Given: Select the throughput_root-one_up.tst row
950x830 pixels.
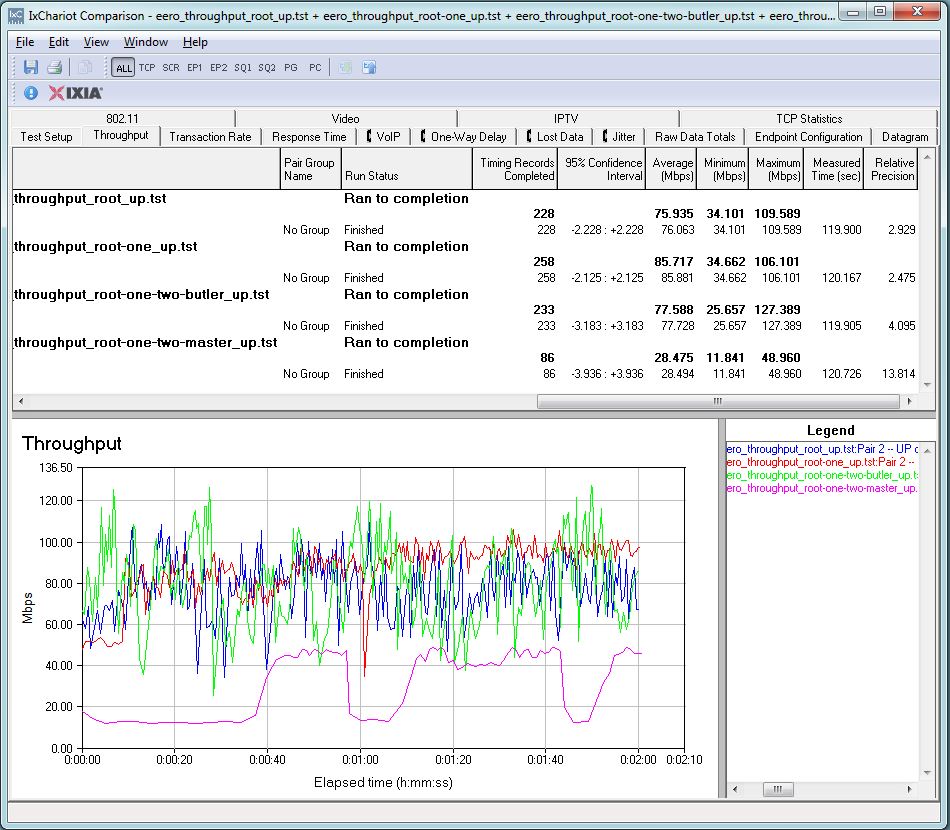Looking at the screenshot, I should 465,247.
